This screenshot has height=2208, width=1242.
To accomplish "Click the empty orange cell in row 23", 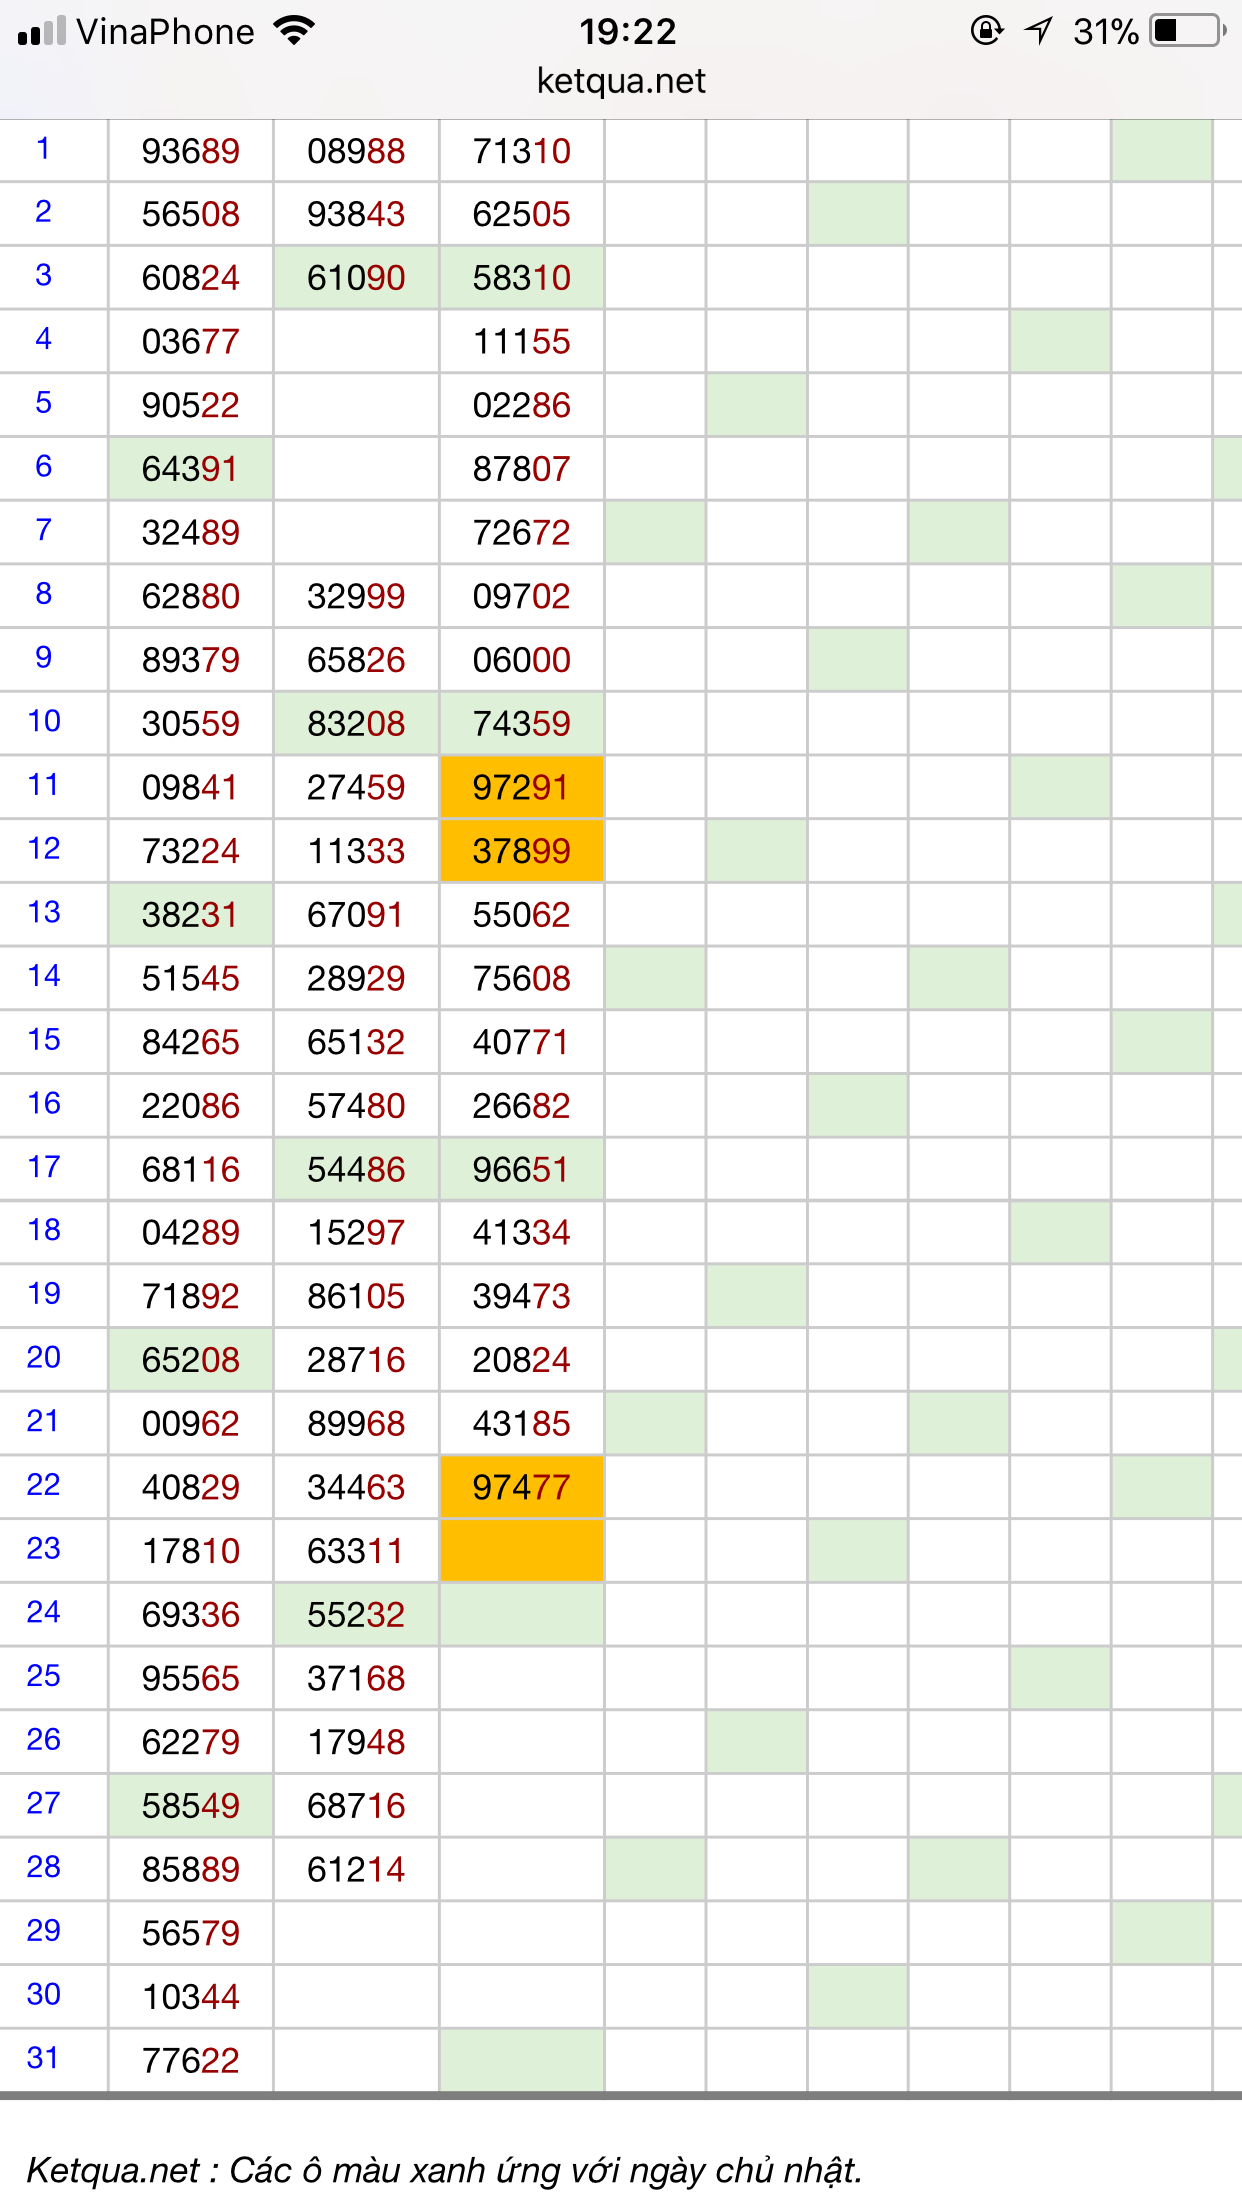I will point(521,1551).
